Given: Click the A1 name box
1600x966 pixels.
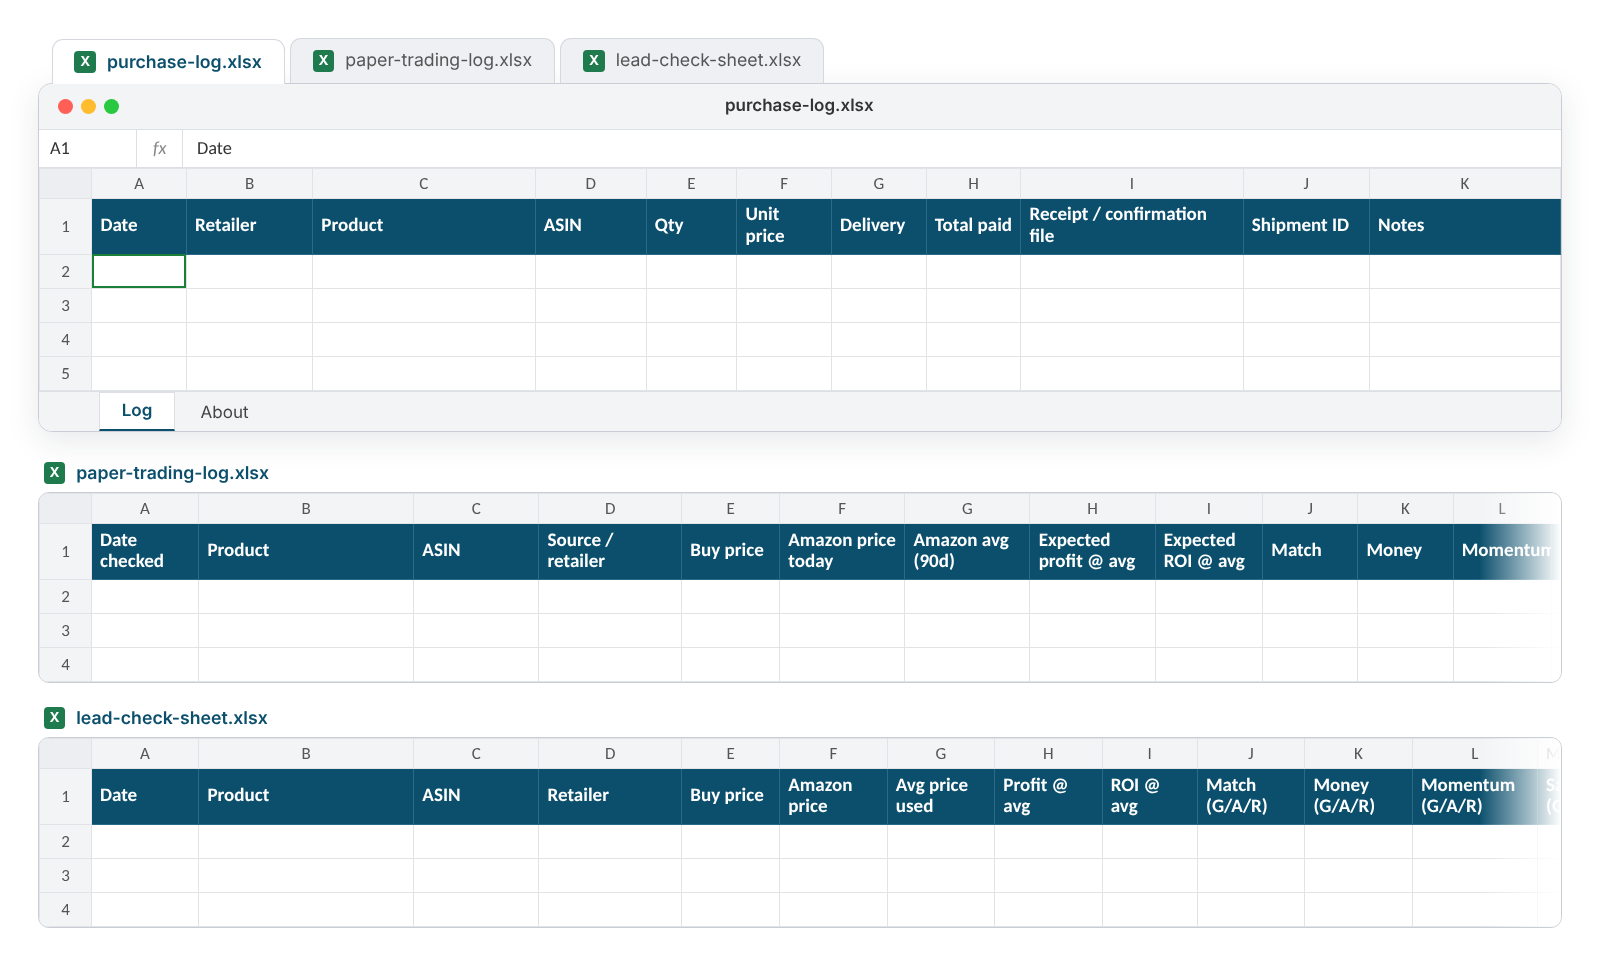Looking at the screenshot, I should tap(88, 148).
